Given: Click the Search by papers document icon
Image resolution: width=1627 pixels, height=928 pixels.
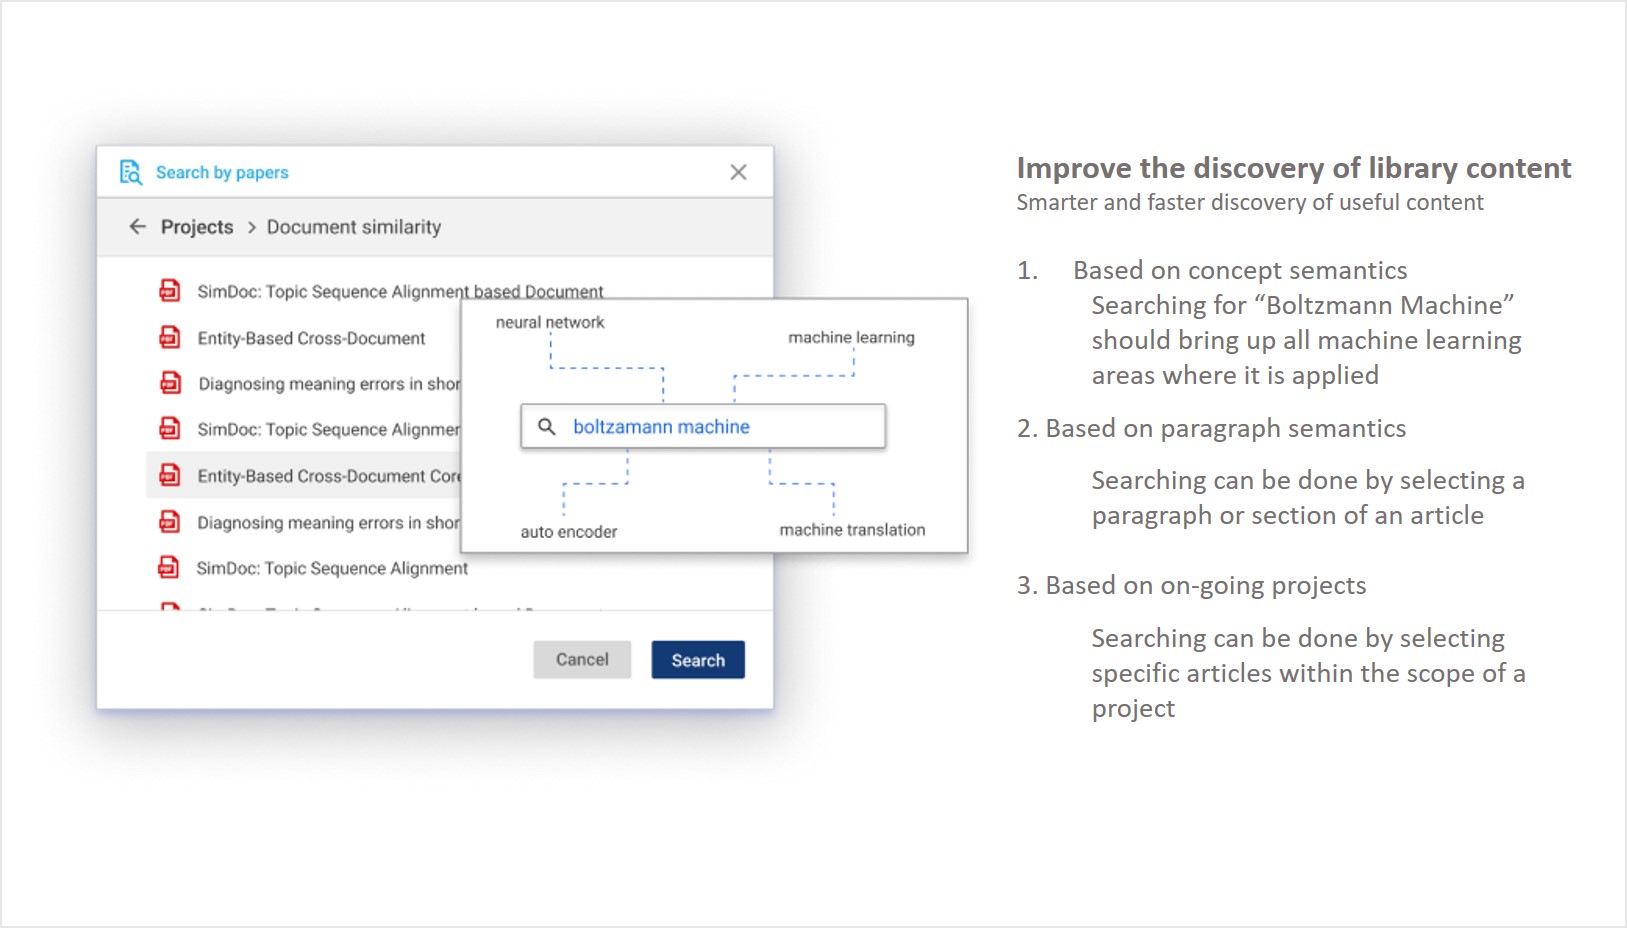Looking at the screenshot, I should click(x=130, y=172).
